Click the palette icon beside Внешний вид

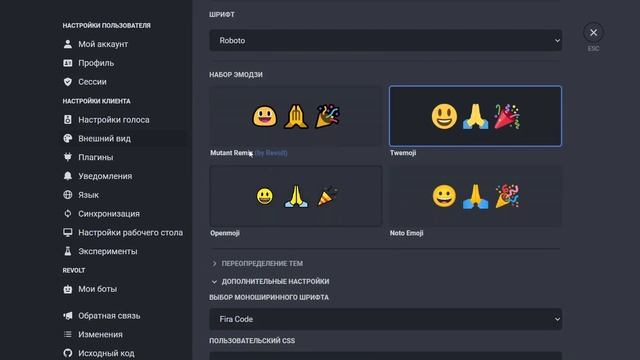pos(68,138)
